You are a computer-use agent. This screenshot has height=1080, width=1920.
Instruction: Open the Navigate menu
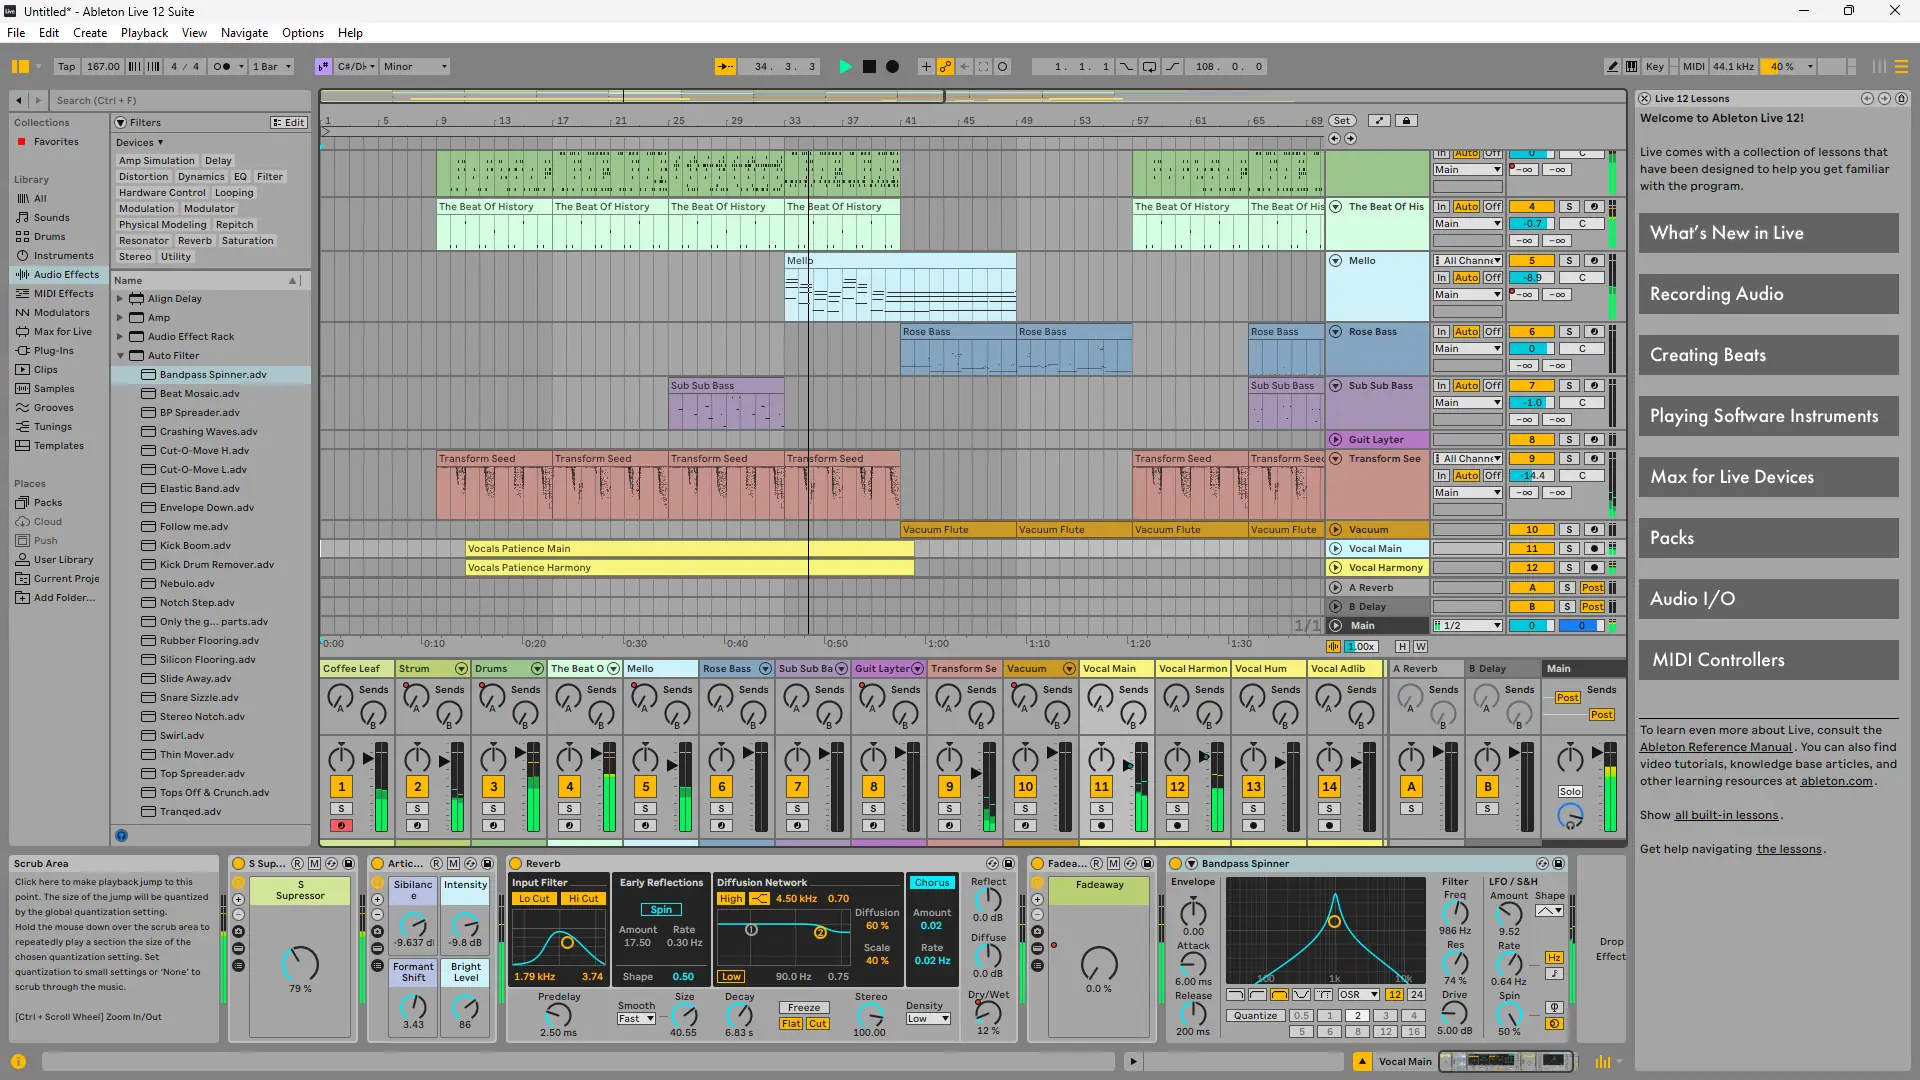pyautogui.click(x=244, y=33)
